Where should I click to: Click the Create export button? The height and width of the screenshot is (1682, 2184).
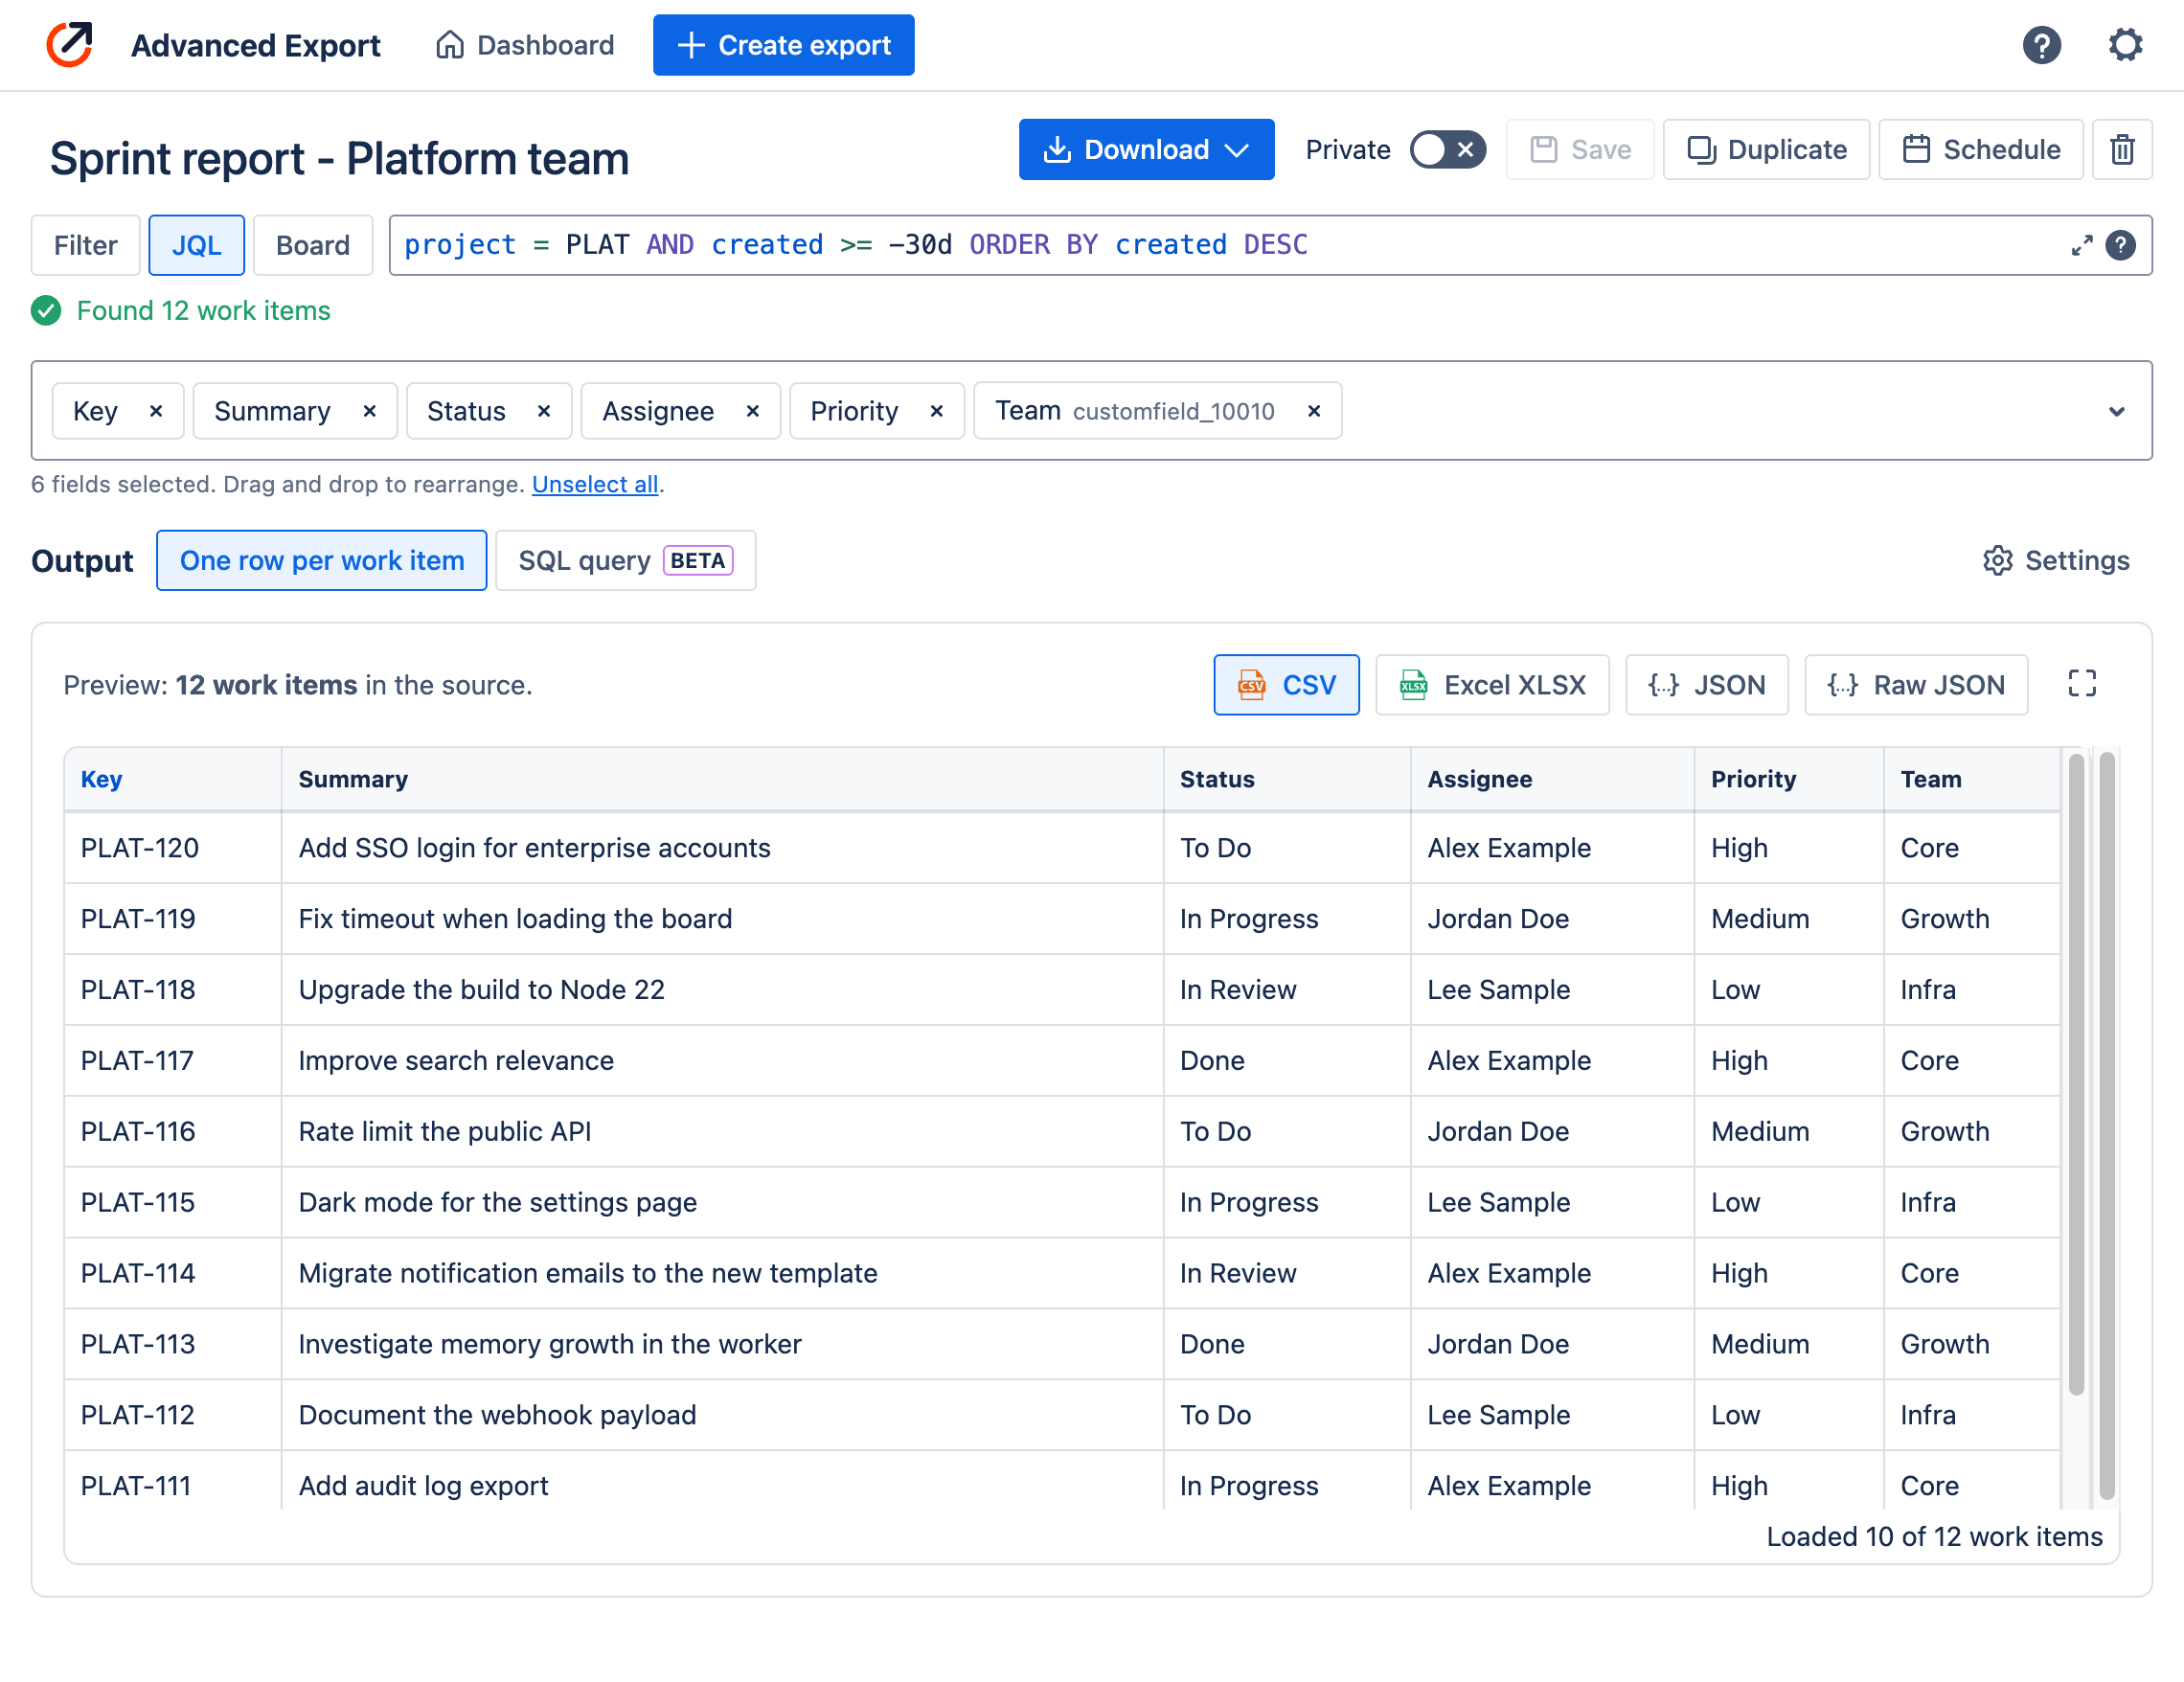point(783,45)
